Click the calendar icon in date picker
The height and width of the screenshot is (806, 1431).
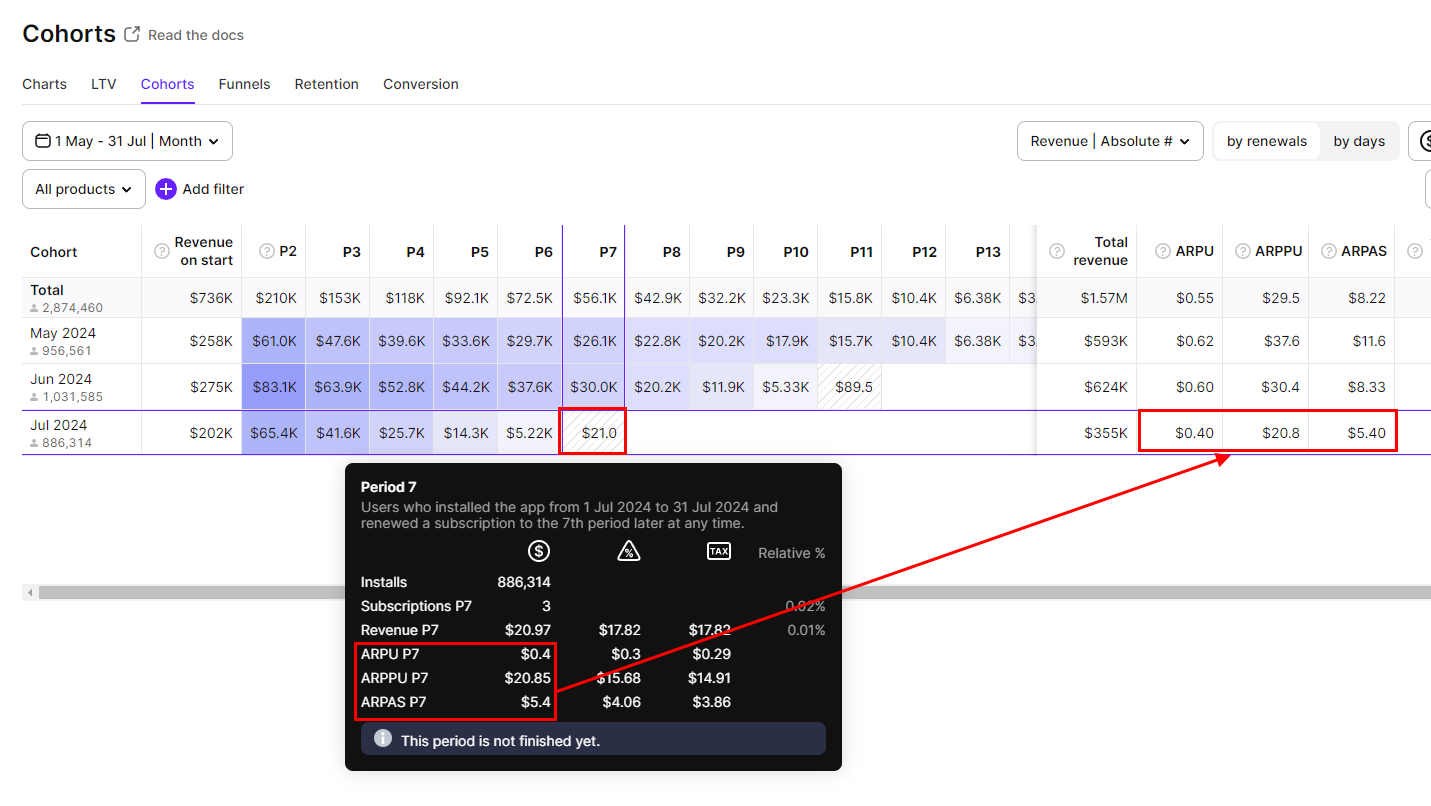click(x=43, y=141)
